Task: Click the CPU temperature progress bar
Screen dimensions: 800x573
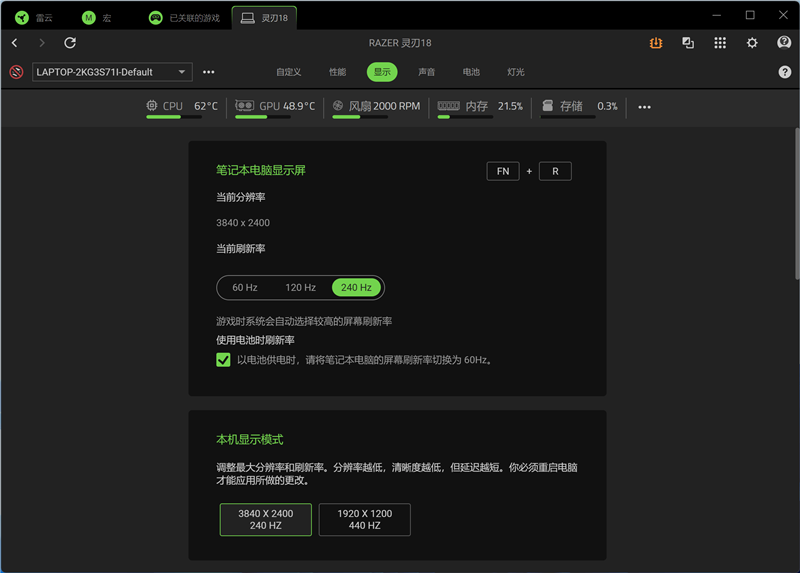Action: (174, 117)
